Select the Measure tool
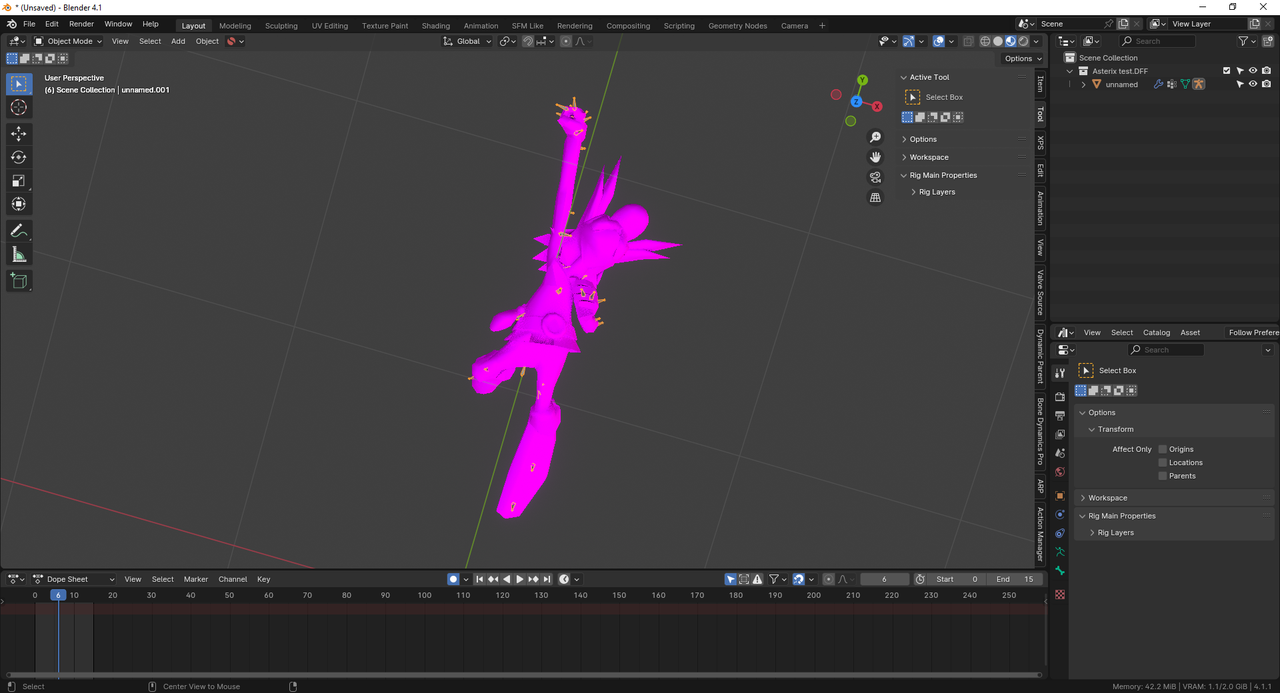 [x=19, y=255]
